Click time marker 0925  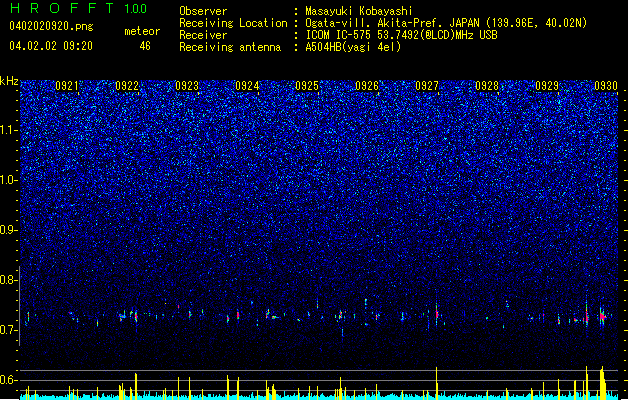coord(307,86)
